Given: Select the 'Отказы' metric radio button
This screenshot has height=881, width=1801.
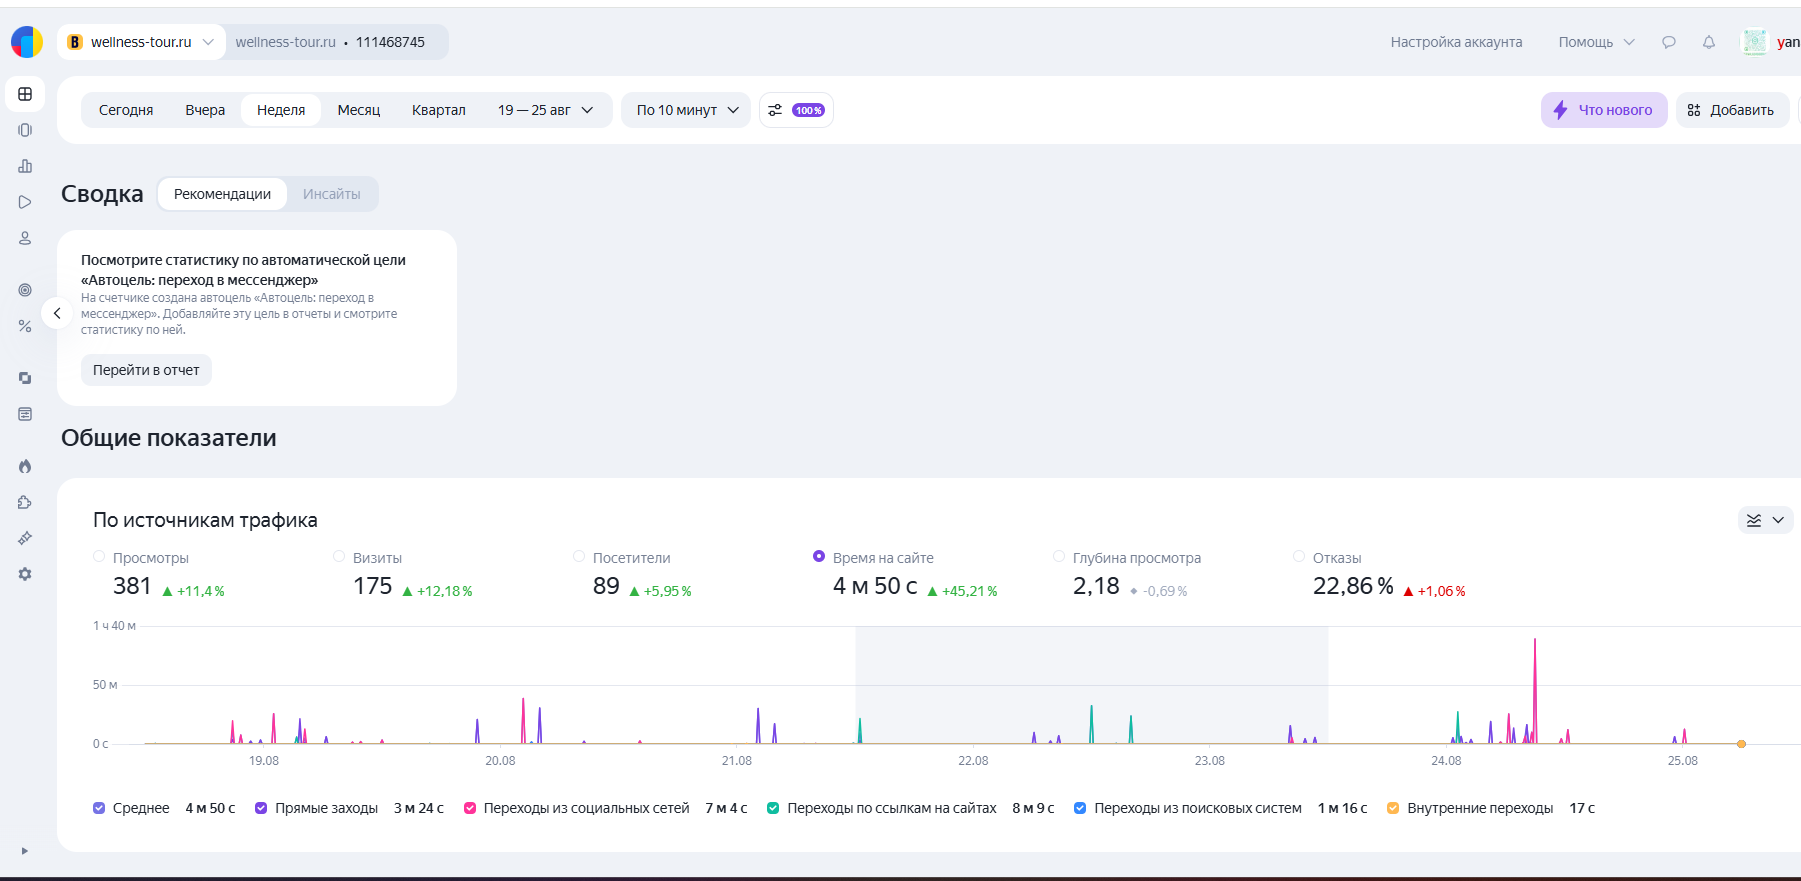Looking at the screenshot, I should pos(1299,557).
